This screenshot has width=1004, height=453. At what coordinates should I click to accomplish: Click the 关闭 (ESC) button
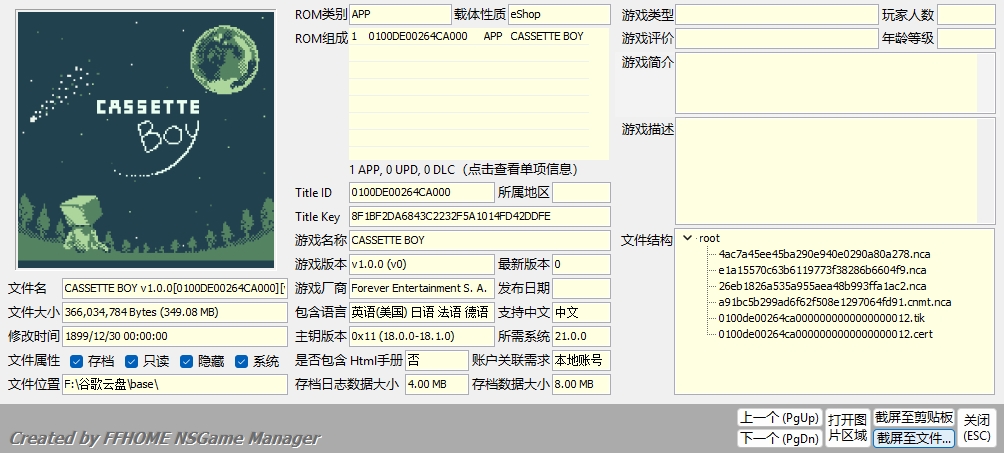977,428
